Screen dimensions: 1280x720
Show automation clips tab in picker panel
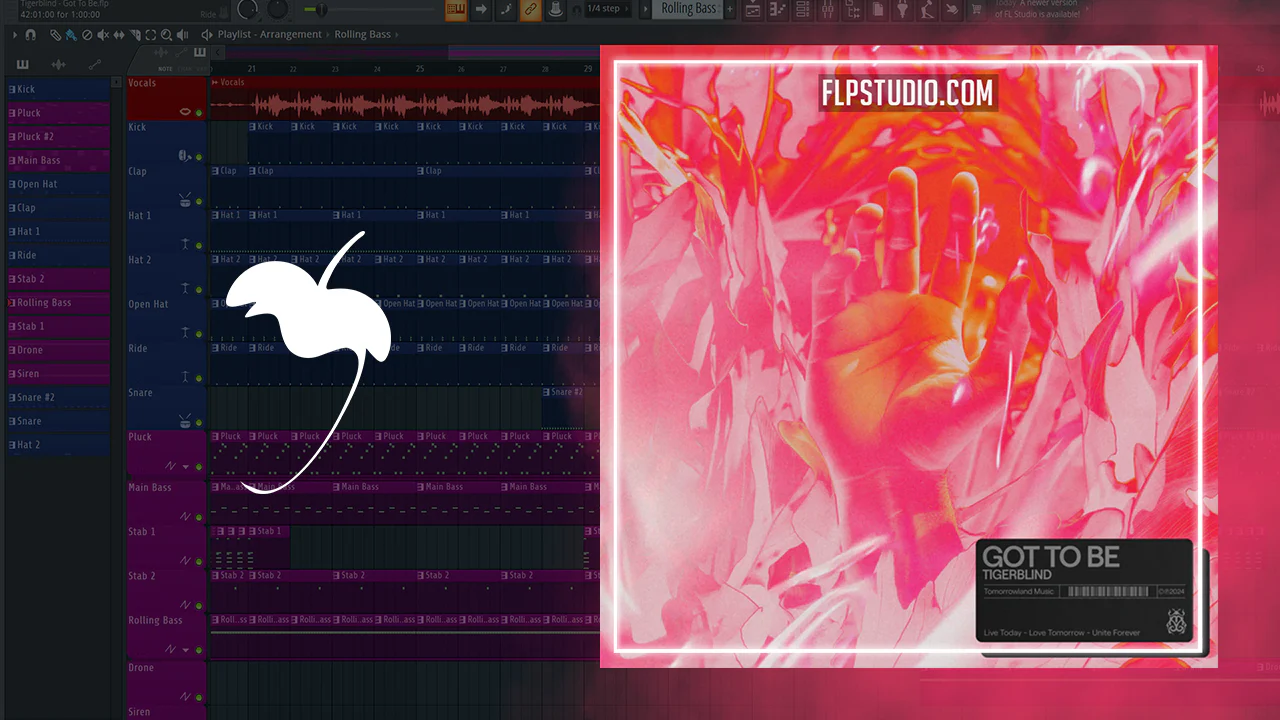(x=95, y=64)
